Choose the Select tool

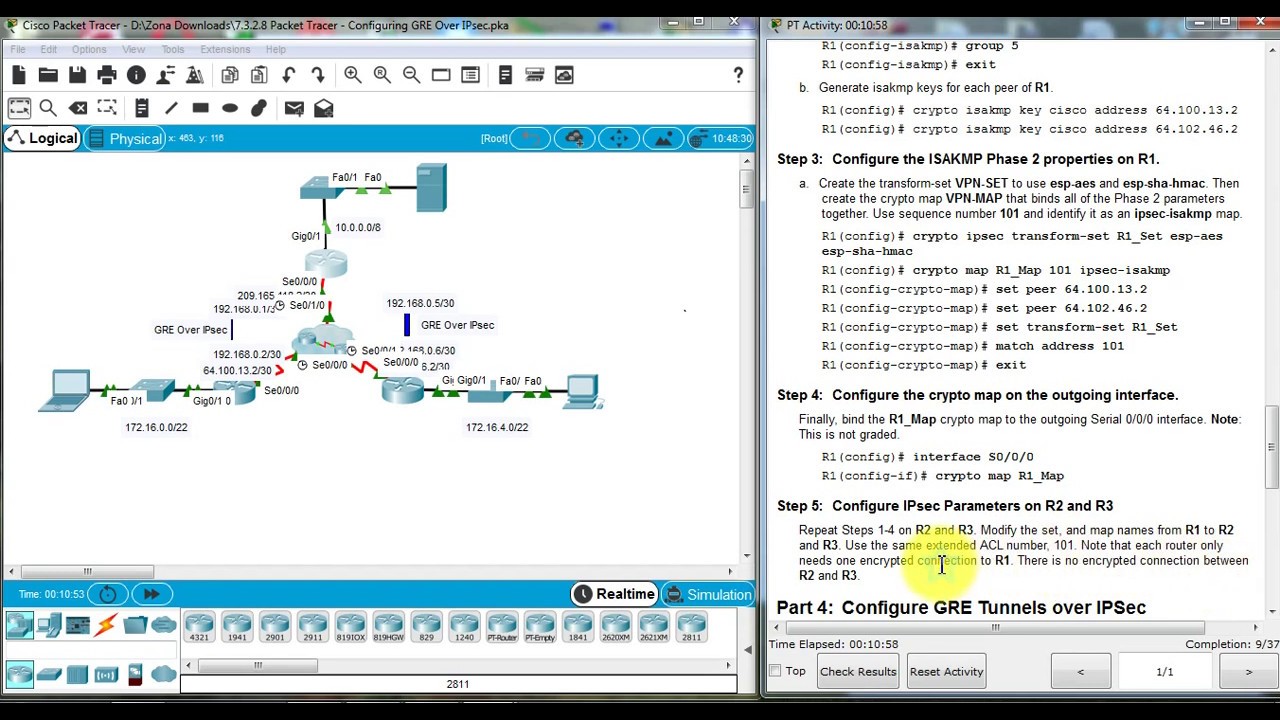click(19, 108)
